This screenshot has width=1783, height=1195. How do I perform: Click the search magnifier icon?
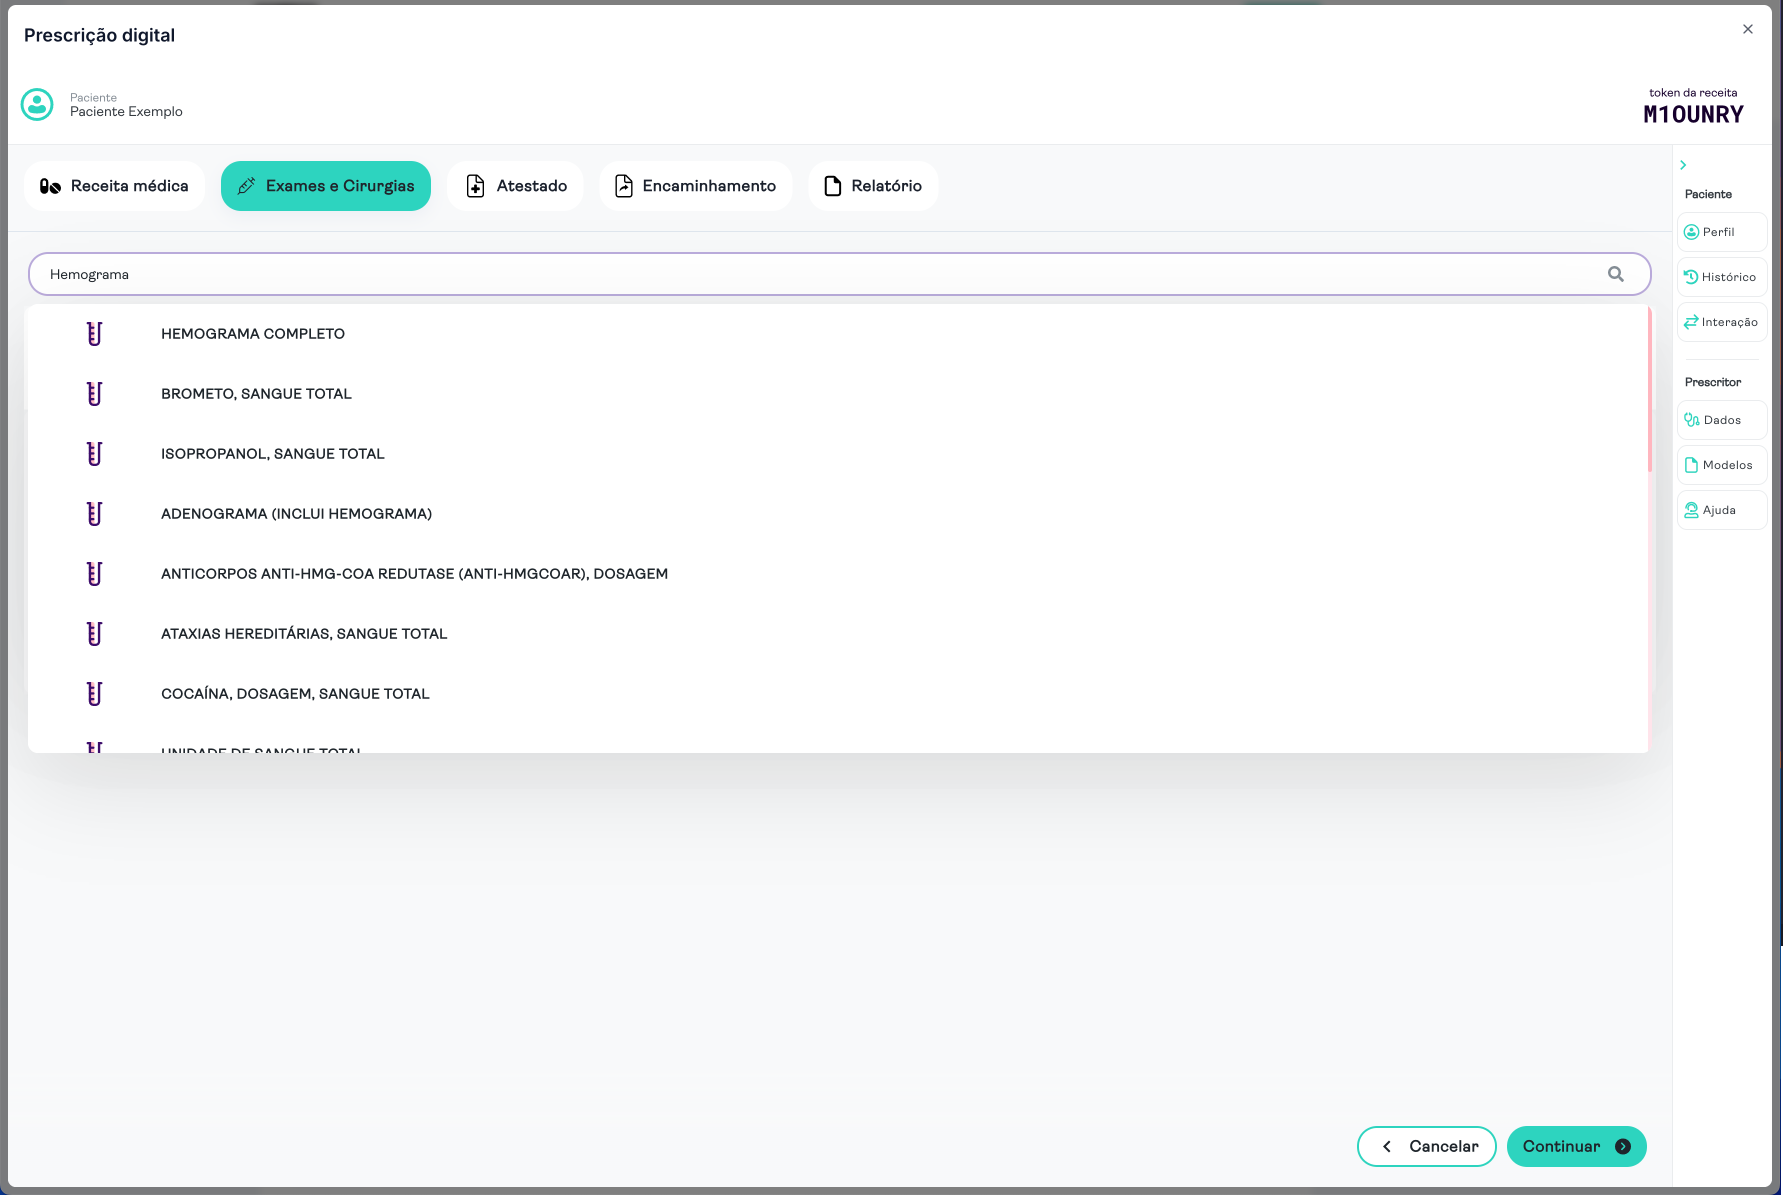pos(1615,274)
